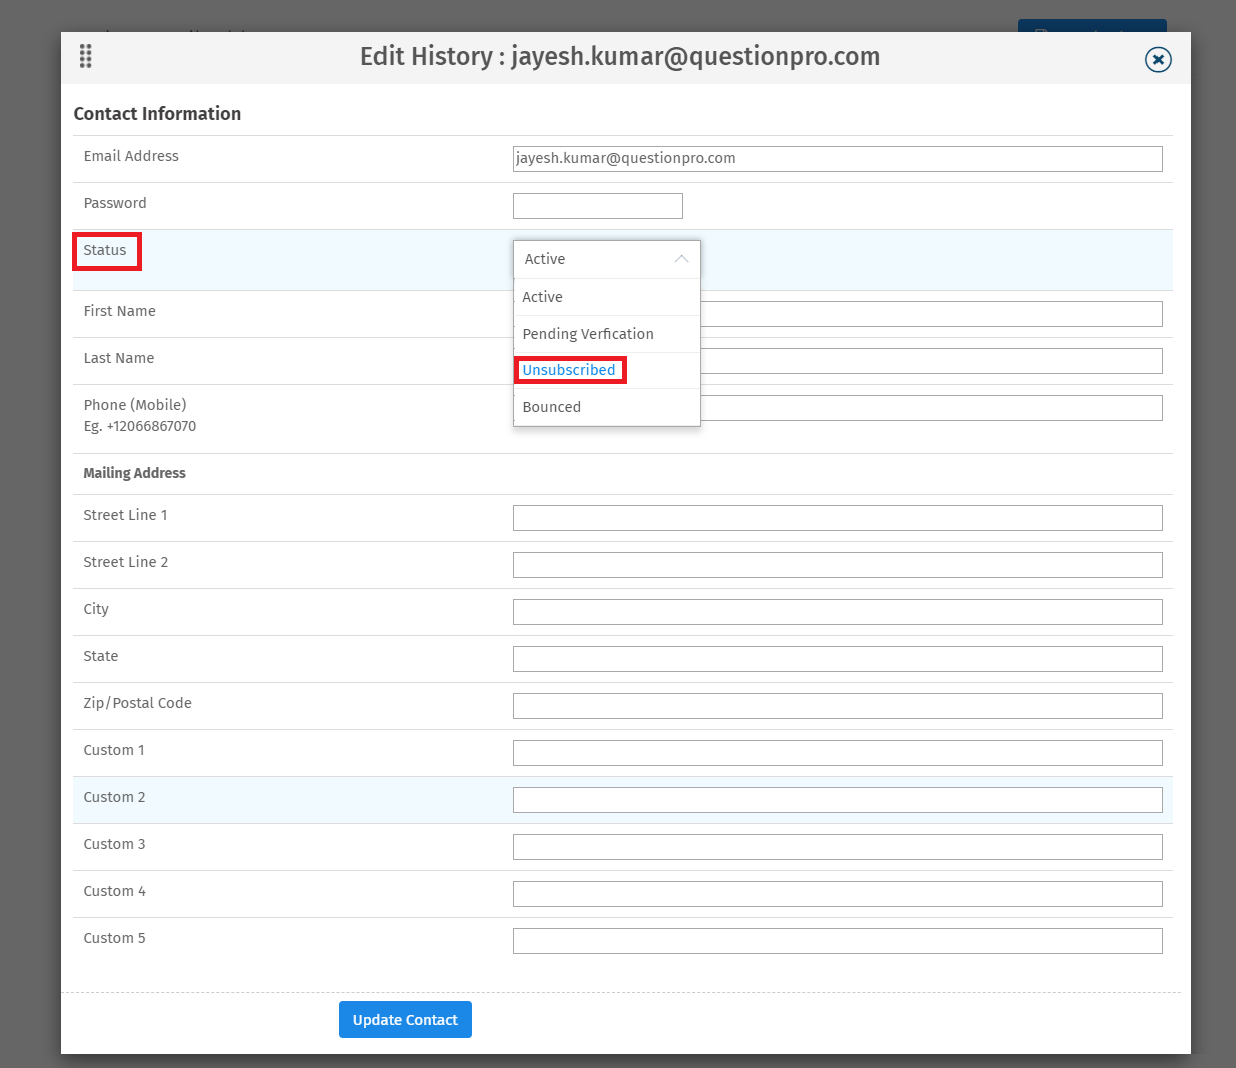
Task: Click the Password input box
Action: coord(597,205)
